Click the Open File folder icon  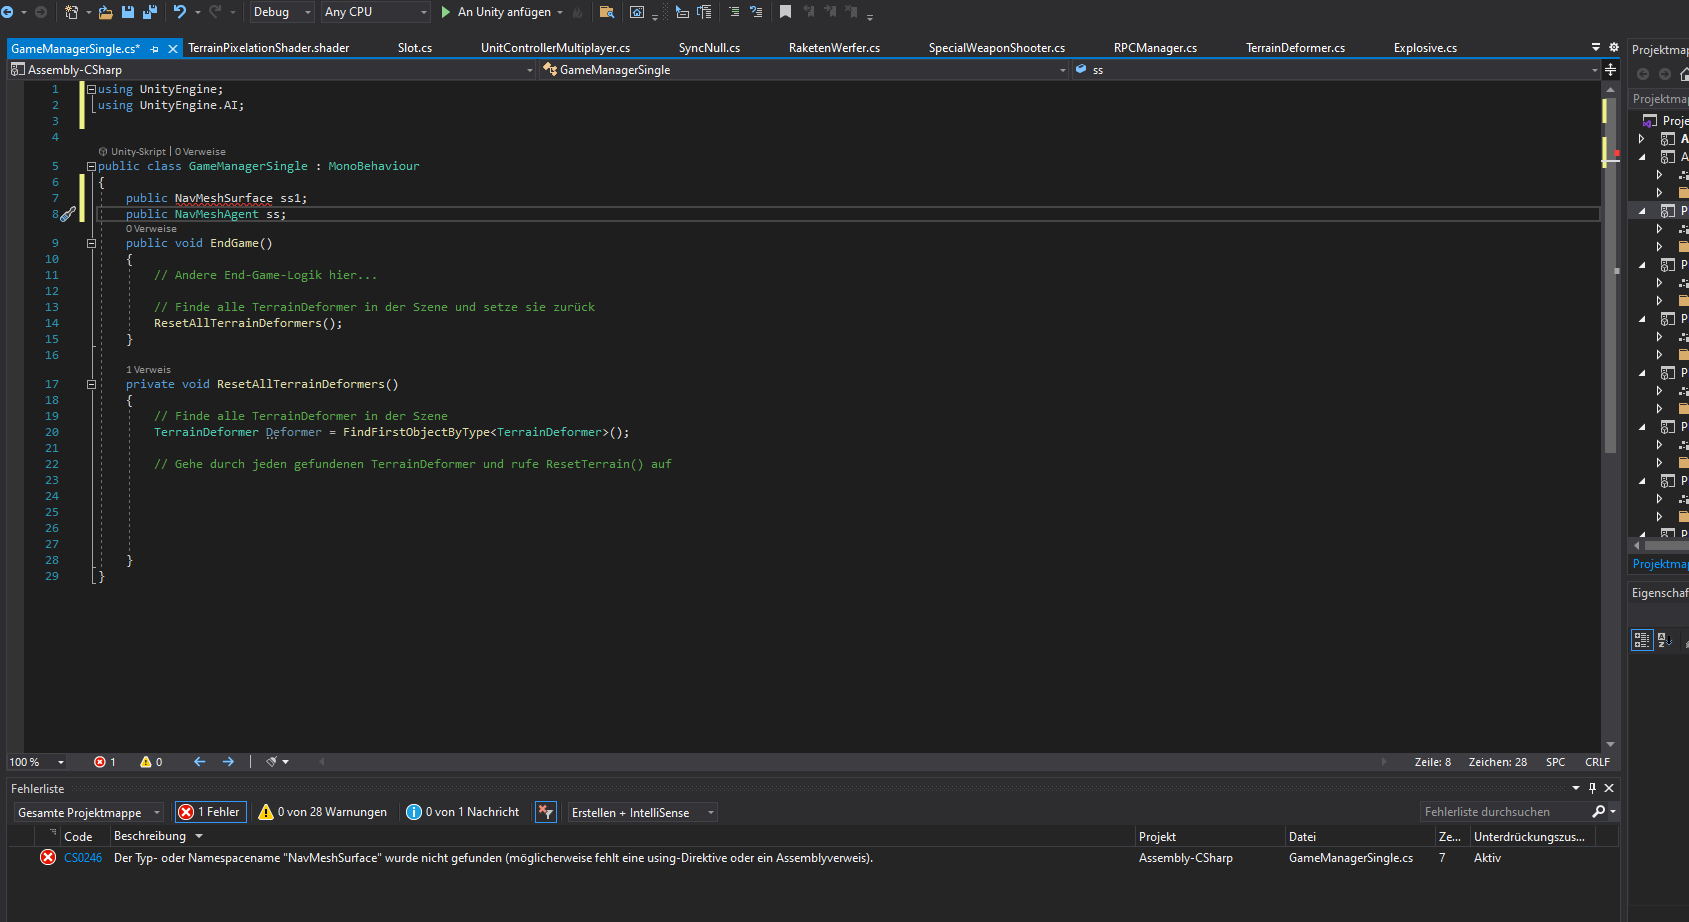(x=105, y=12)
